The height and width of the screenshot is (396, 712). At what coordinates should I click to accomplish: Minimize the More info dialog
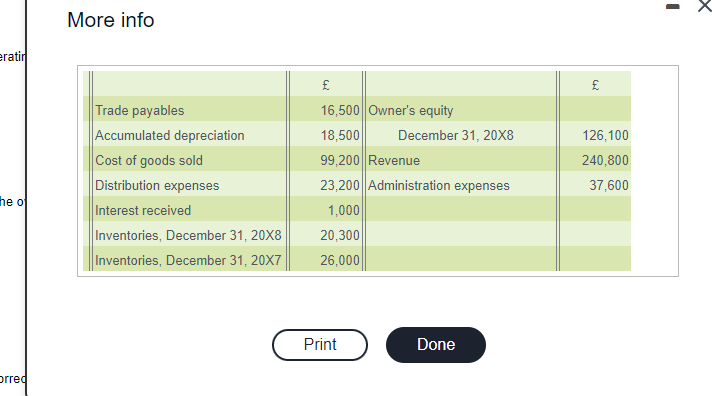673,6
